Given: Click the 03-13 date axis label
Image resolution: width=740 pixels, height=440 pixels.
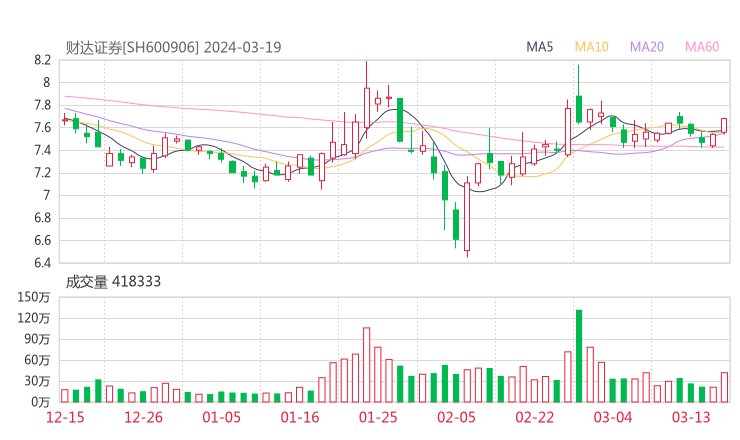Looking at the screenshot, I should (x=691, y=417).
